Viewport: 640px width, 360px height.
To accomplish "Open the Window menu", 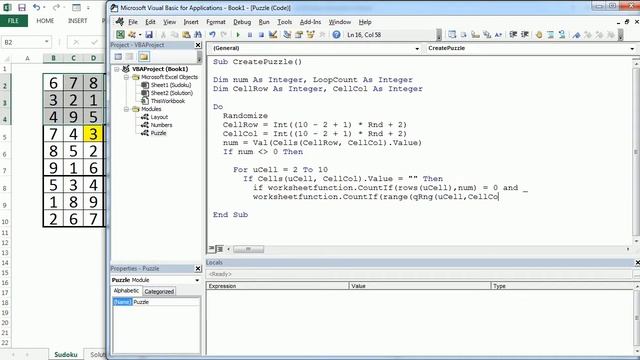I will point(340,22).
